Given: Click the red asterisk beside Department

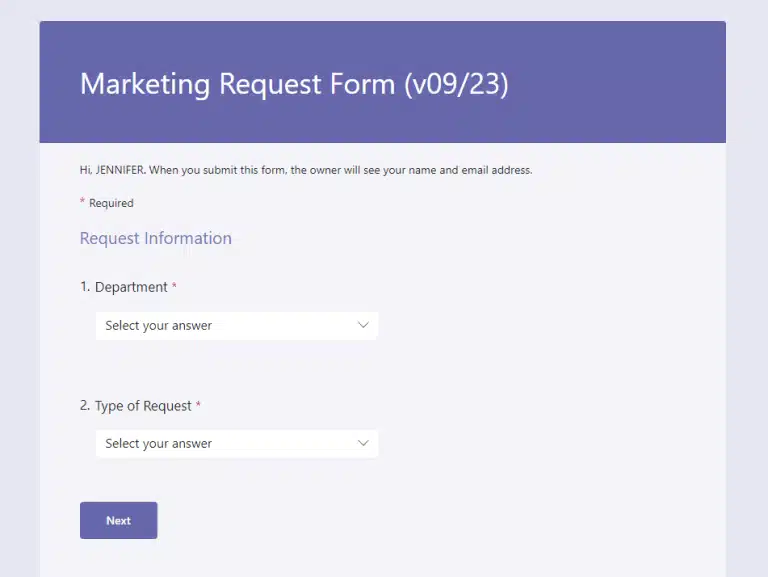Looking at the screenshot, I should [175, 287].
